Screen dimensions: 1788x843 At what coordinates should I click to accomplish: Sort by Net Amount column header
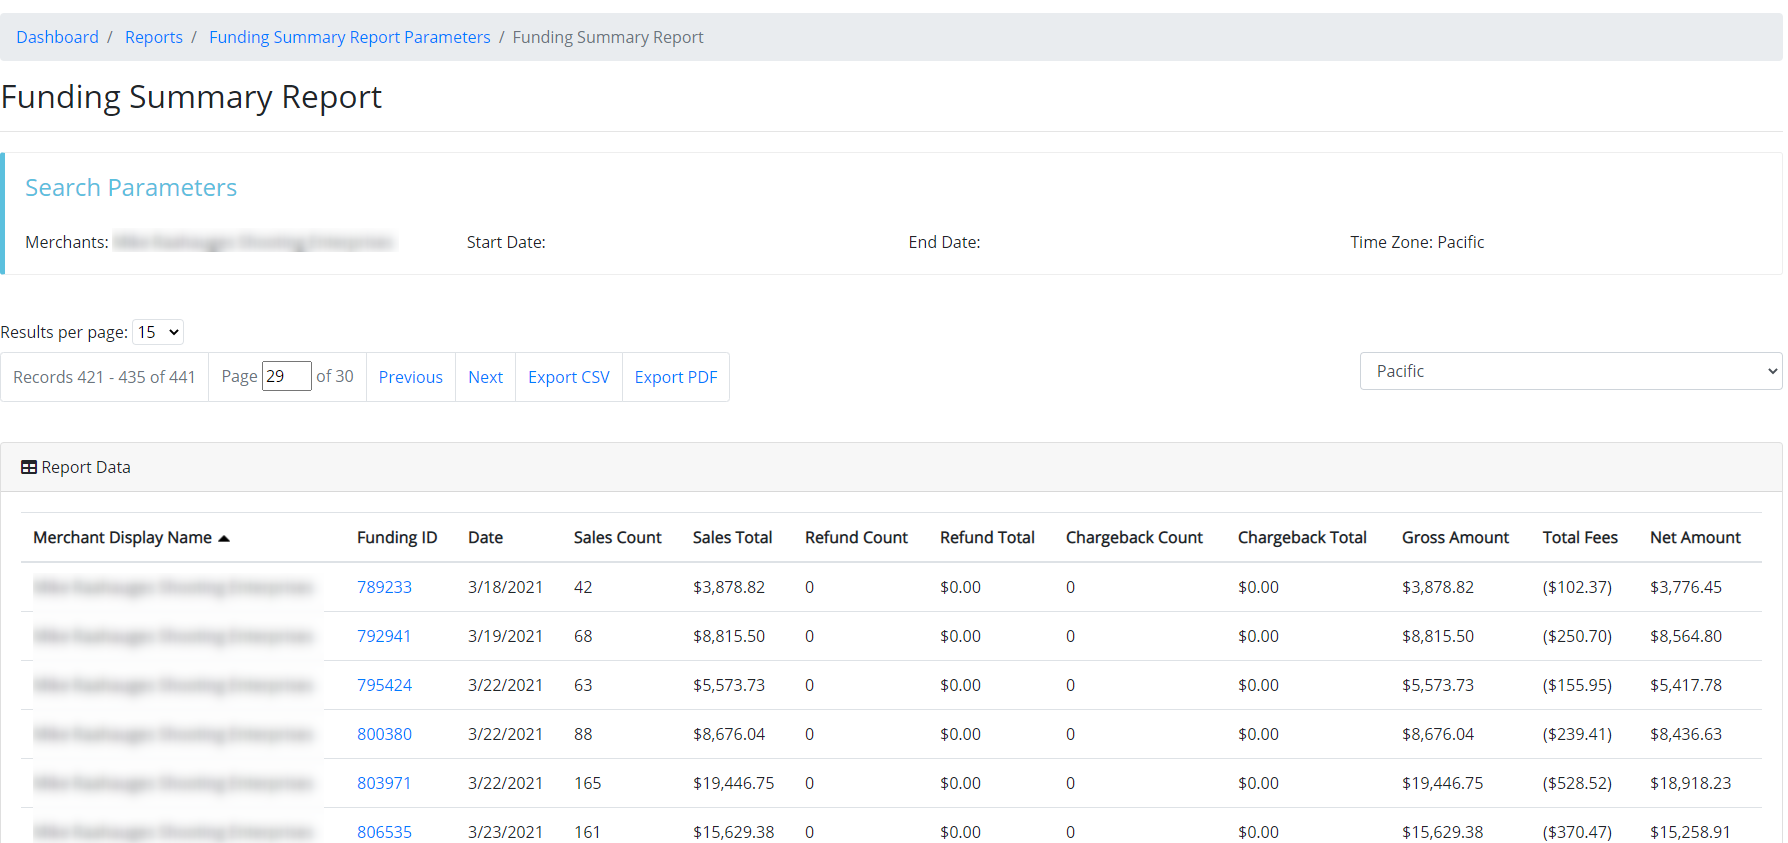pyautogui.click(x=1695, y=537)
